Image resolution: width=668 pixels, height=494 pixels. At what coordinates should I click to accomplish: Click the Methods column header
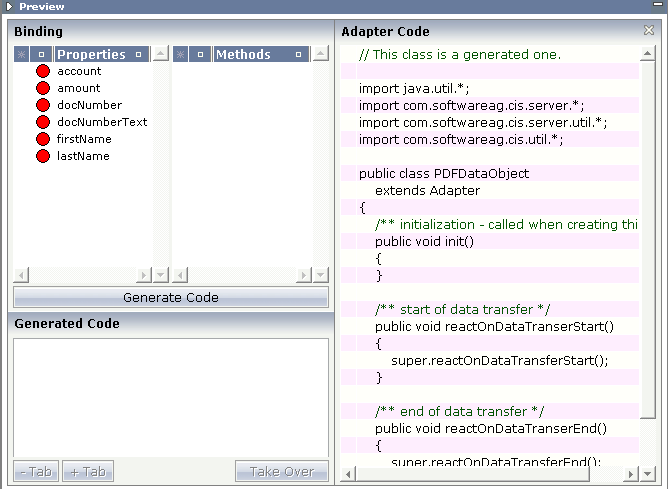pyautogui.click(x=243, y=55)
